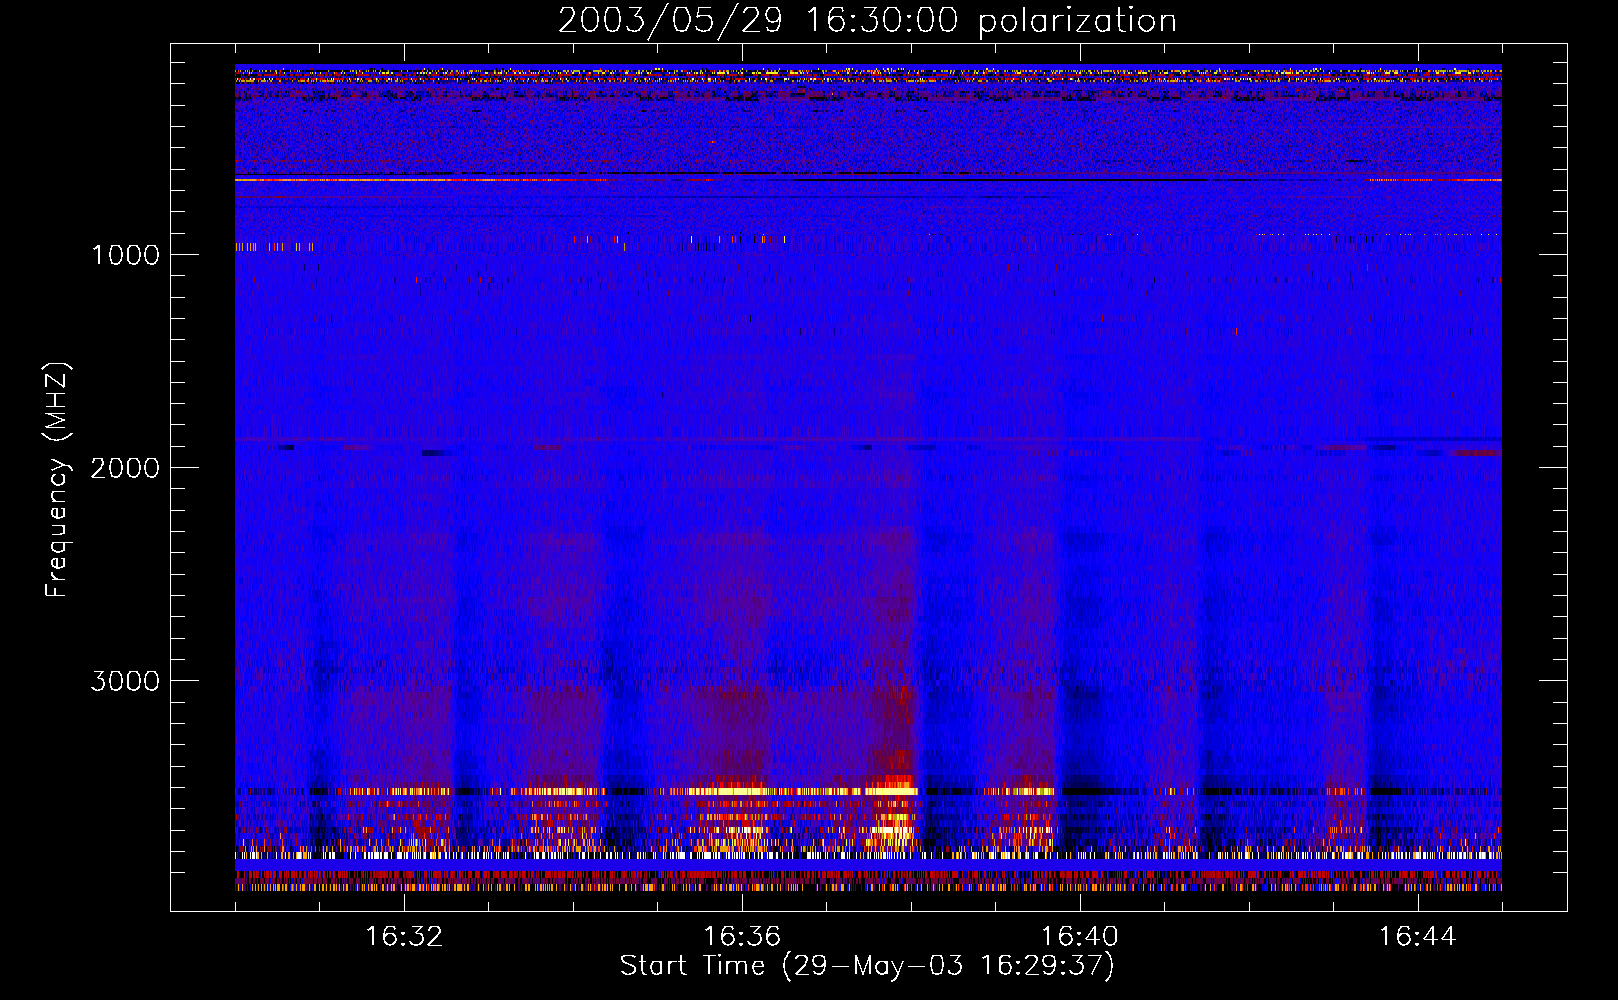The width and height of the screenshot is (1618, 1000).
Task: Click the 1000 frequency tick label
Action: (125, 255)
